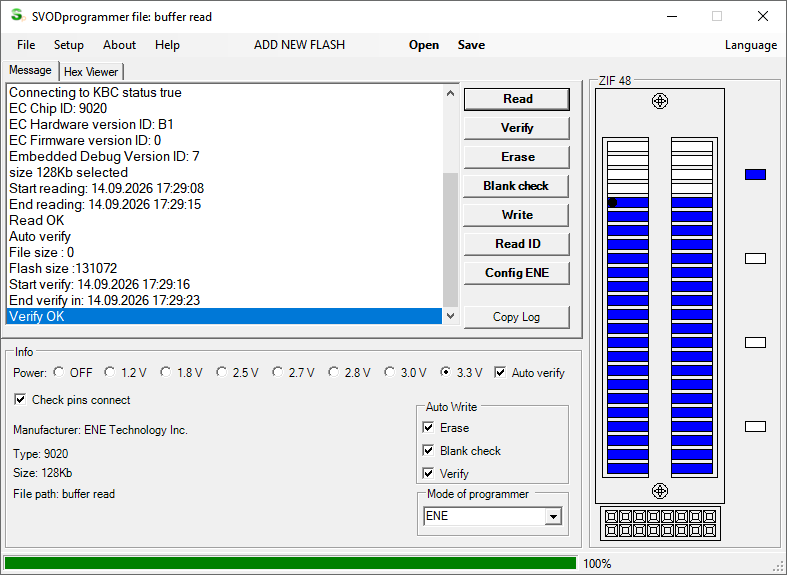Select the 'Read OK' log line
The height and width of the screenshot is (575, 787).
click(x=224, y=220)
